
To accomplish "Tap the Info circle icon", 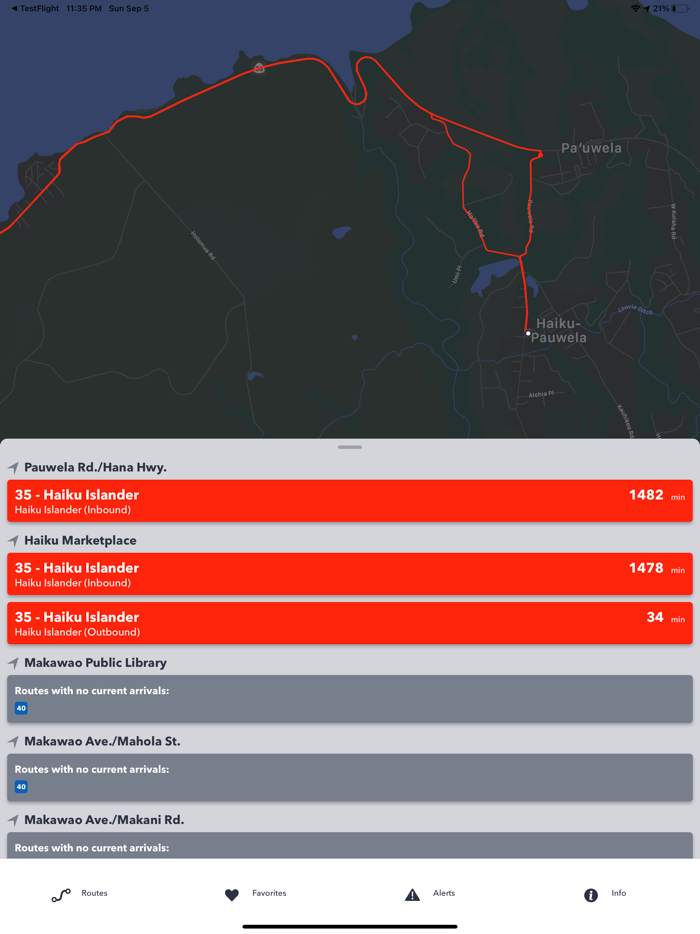I will 590,895.
